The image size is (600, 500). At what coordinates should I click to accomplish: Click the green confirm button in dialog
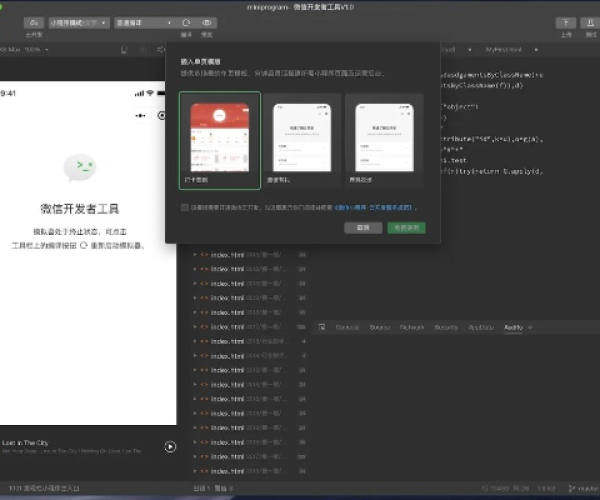(x=406, y=228)
